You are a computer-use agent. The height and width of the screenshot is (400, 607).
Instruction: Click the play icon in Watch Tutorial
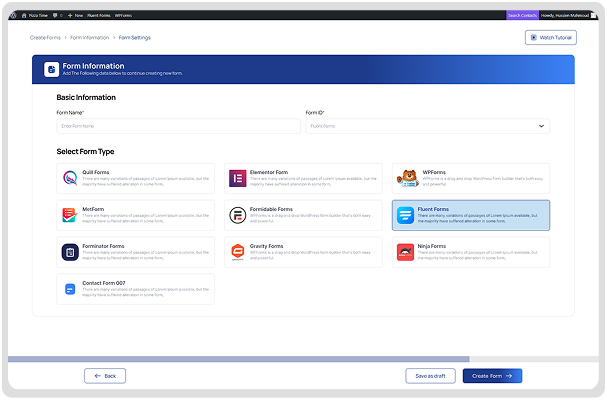click(533, 38)
